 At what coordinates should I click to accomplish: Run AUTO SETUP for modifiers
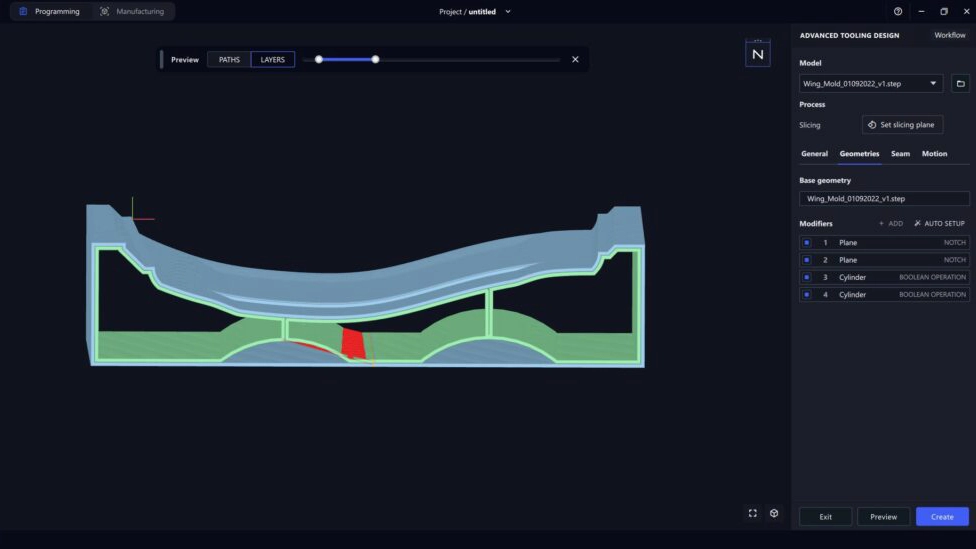[x=939, y=223]
